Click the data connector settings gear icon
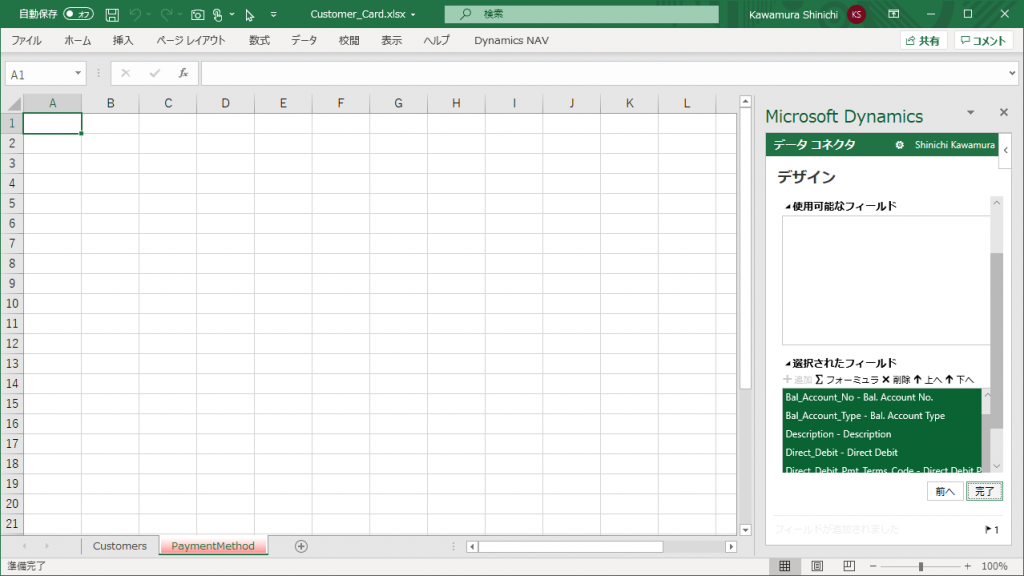The width and height of the screenshot is (1024, 576). tap(899, 145)
